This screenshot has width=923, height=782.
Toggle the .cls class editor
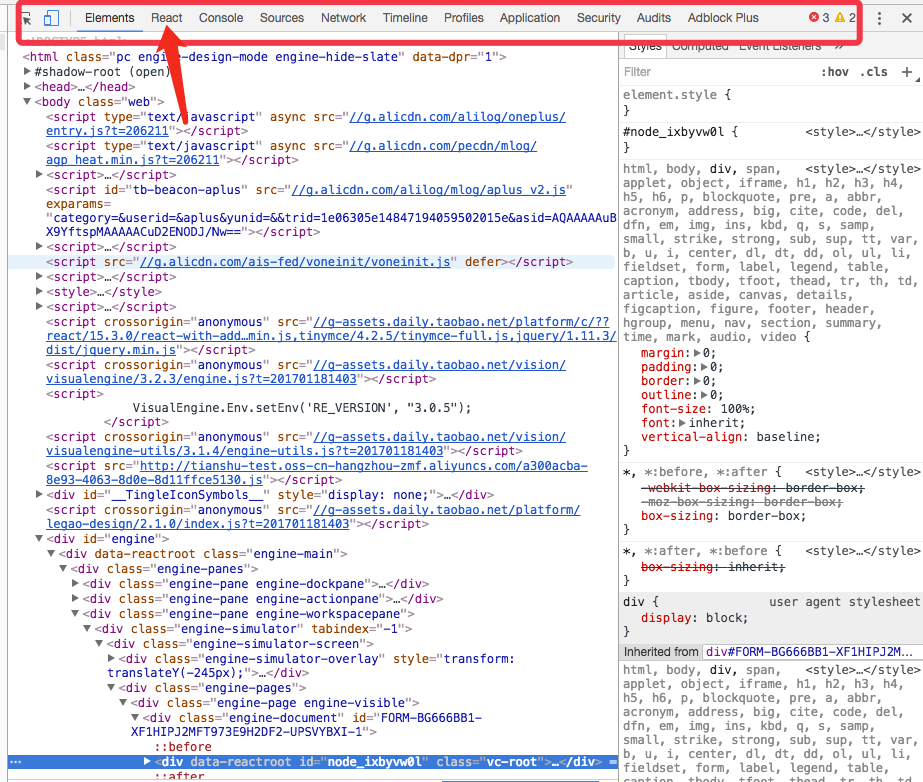pos(874,72)
